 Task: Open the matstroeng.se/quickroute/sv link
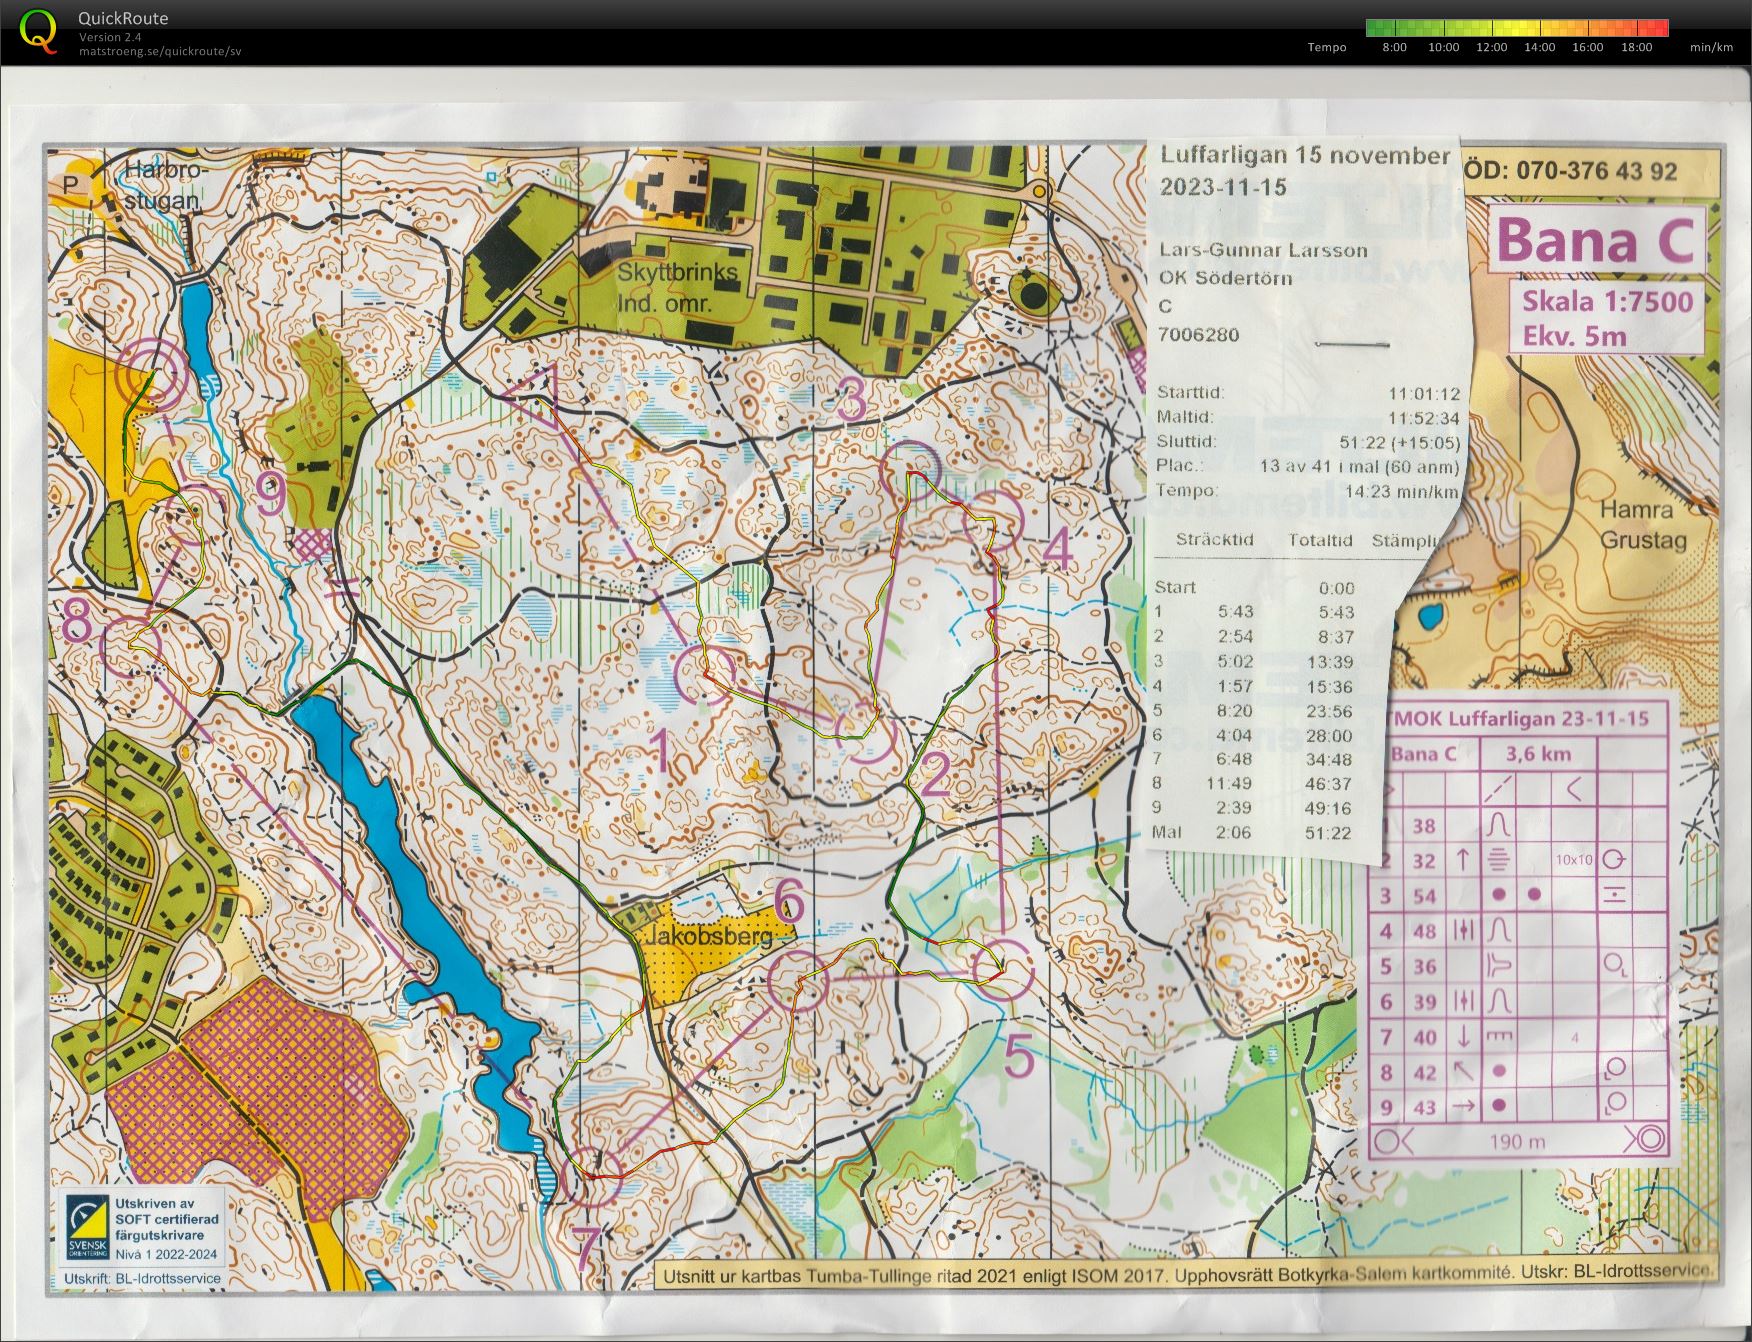coord(160,51)
